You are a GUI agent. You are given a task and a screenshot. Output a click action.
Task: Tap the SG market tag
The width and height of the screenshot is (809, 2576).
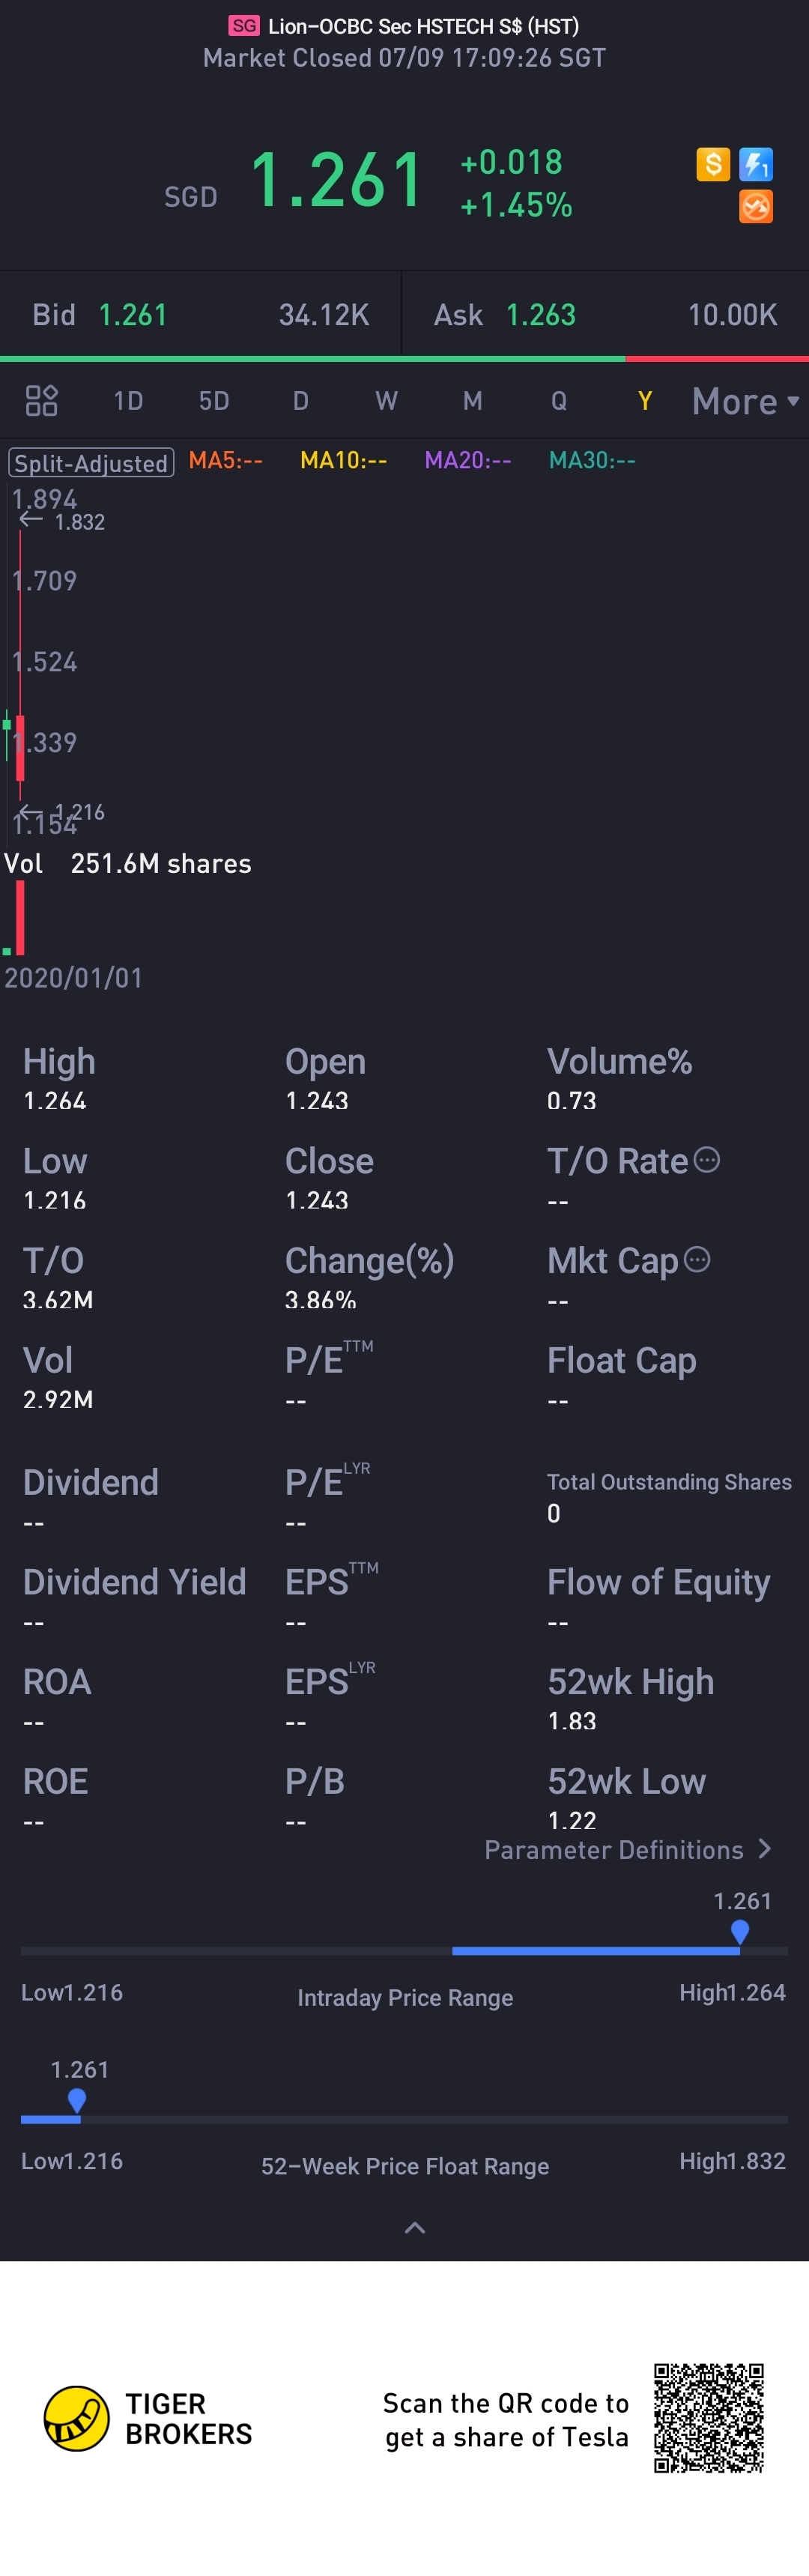[x=243, y=26]
